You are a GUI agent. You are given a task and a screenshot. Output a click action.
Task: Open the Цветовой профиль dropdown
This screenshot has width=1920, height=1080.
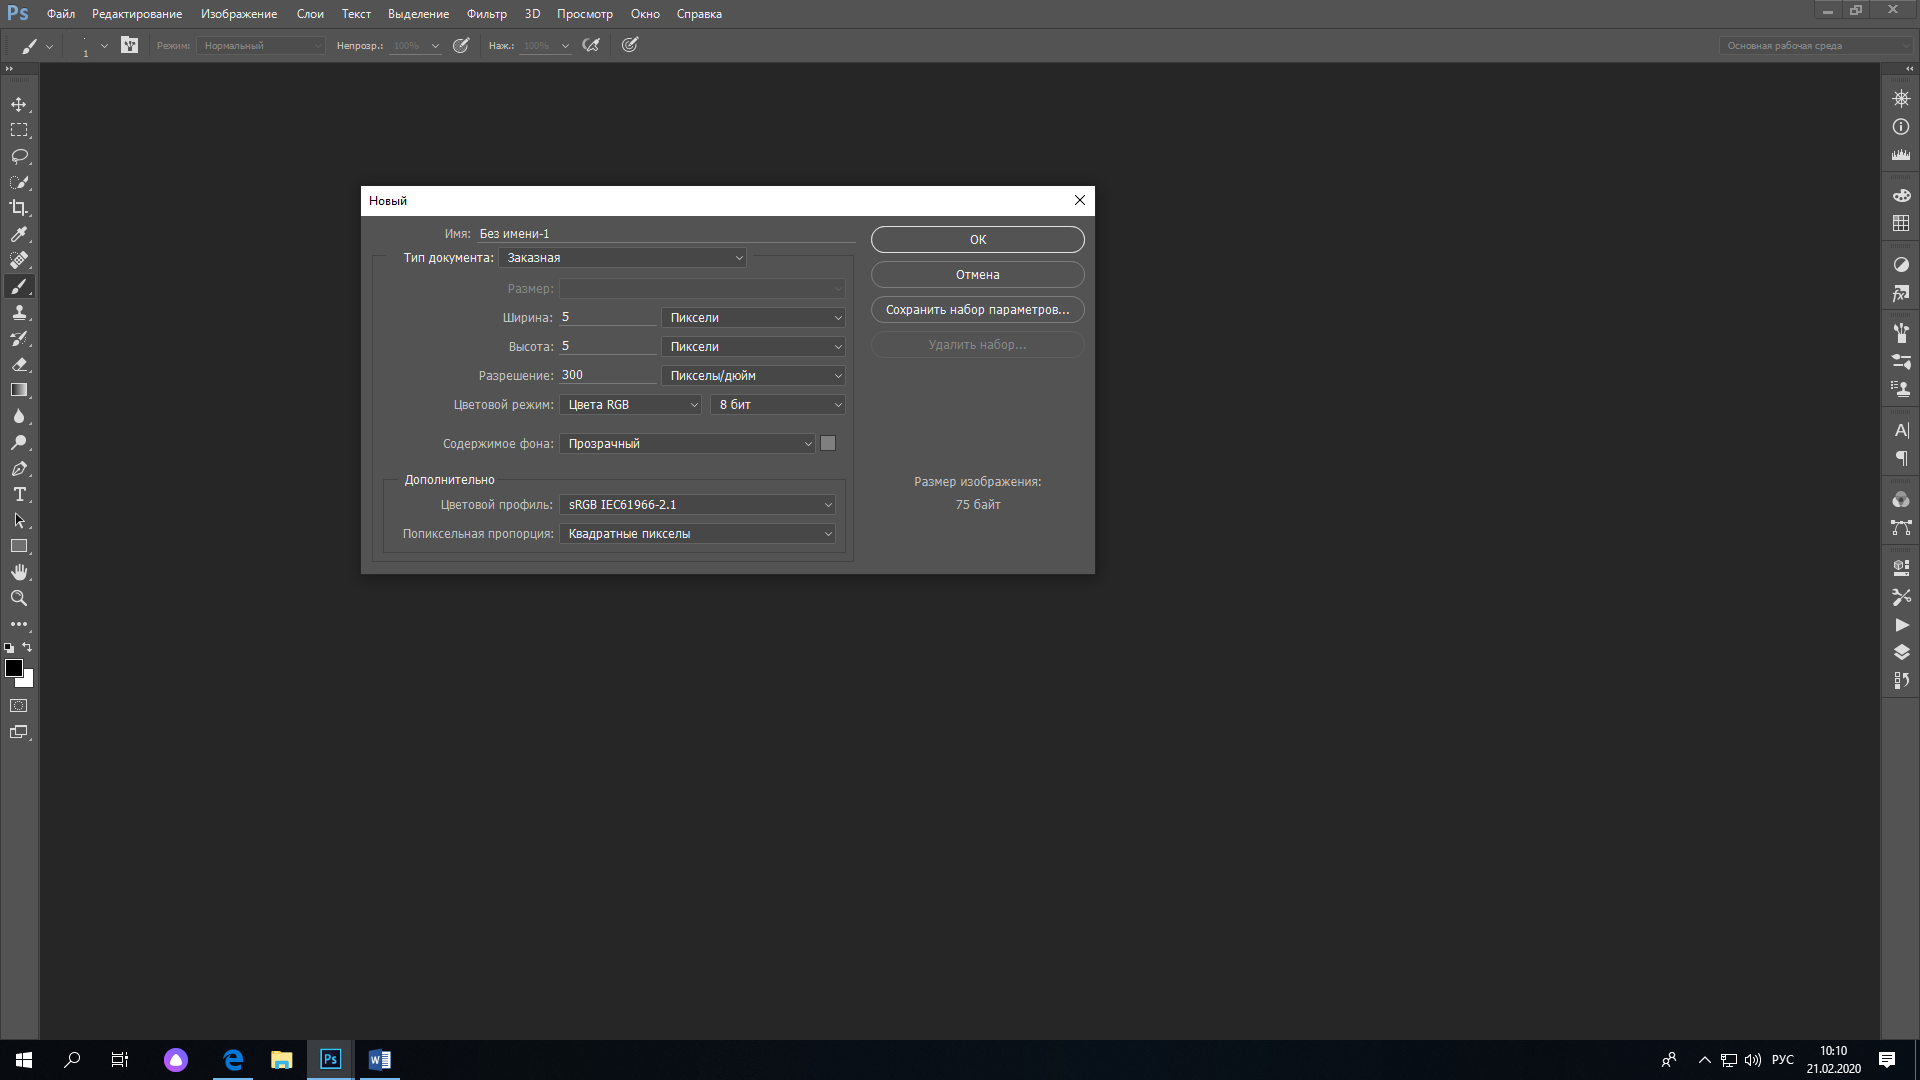click(x=698, y=505)
